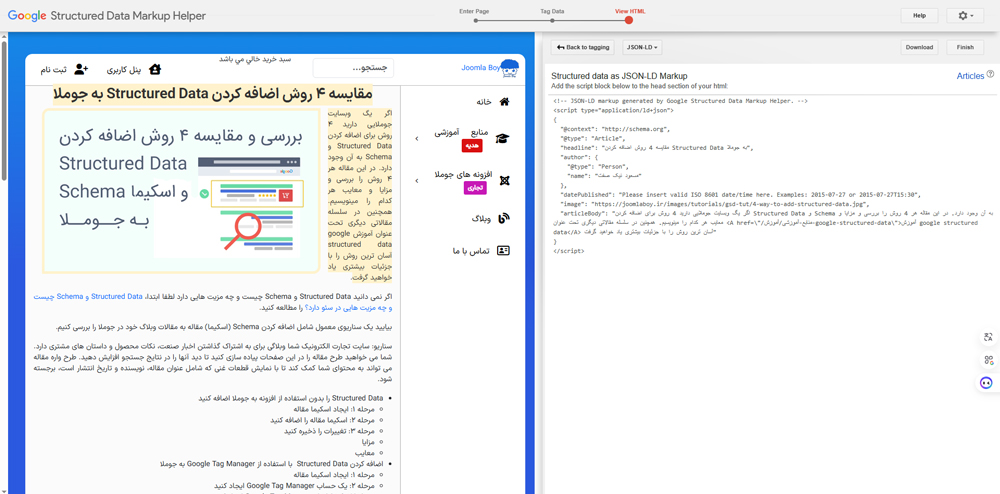Click the "@type": "Article" code line
The image size is (1000, 494).
(x=593, y=138)
